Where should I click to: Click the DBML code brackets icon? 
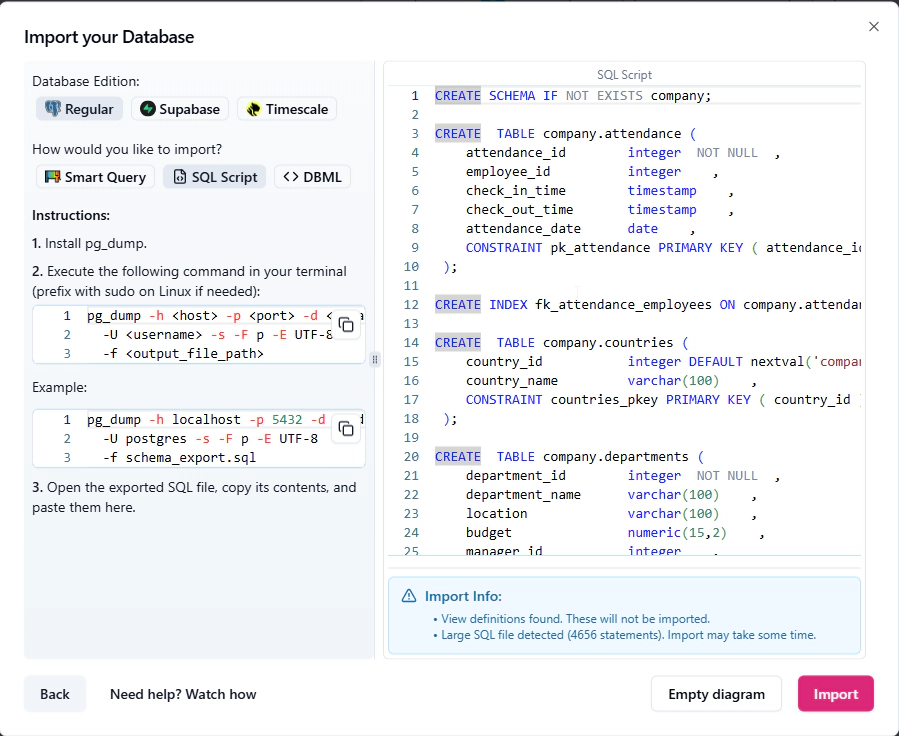pyautogui.click(x=291, y=177)
